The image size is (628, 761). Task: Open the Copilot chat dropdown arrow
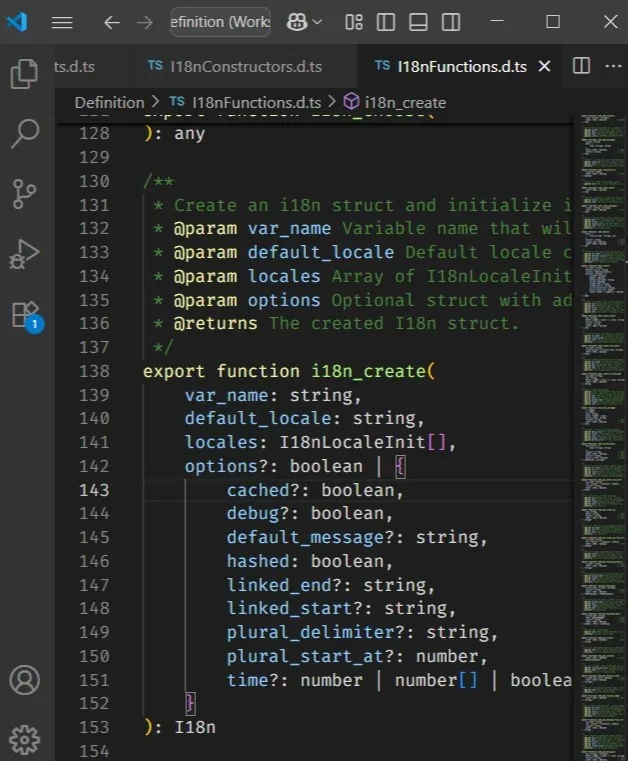coord(318,22)
